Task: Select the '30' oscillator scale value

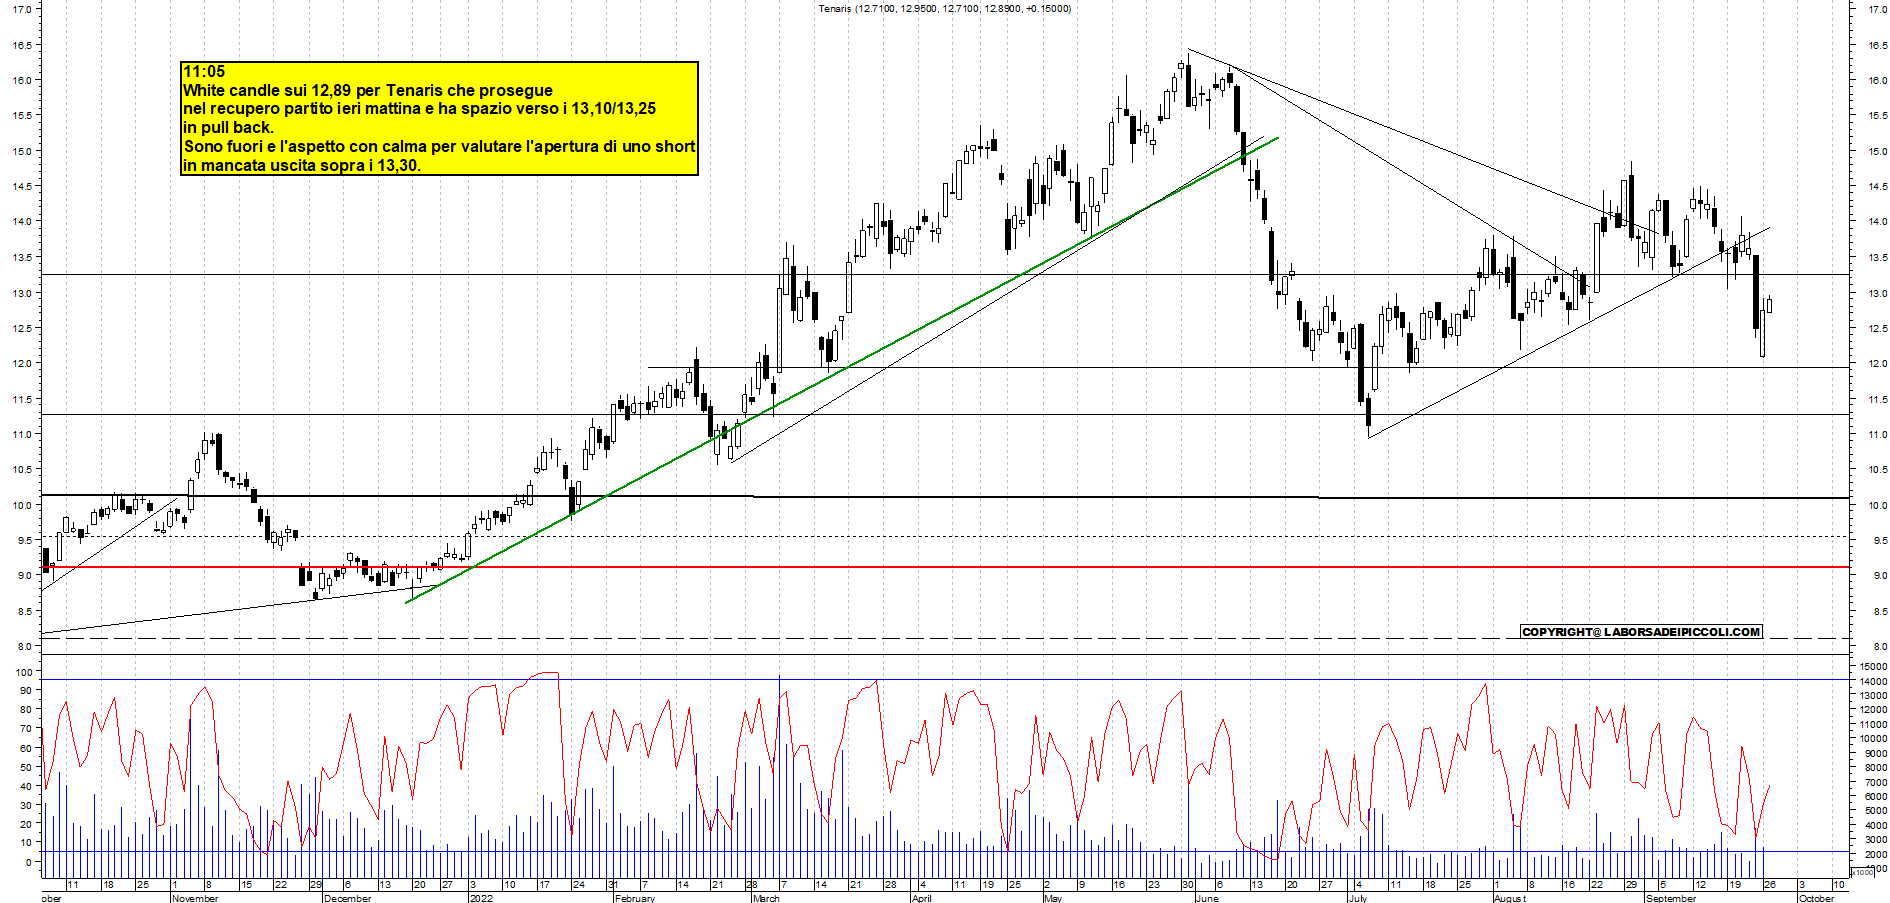Action: tap(27, 805)
